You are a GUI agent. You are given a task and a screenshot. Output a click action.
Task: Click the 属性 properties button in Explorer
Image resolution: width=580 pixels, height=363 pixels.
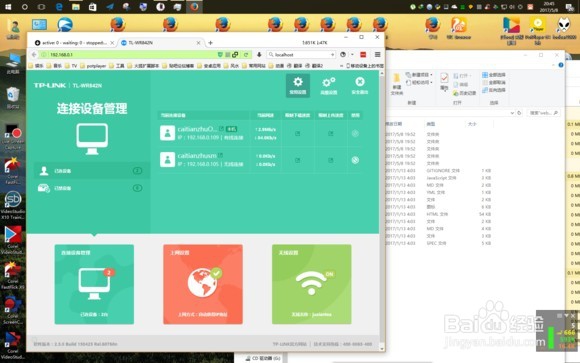point(444,81)
